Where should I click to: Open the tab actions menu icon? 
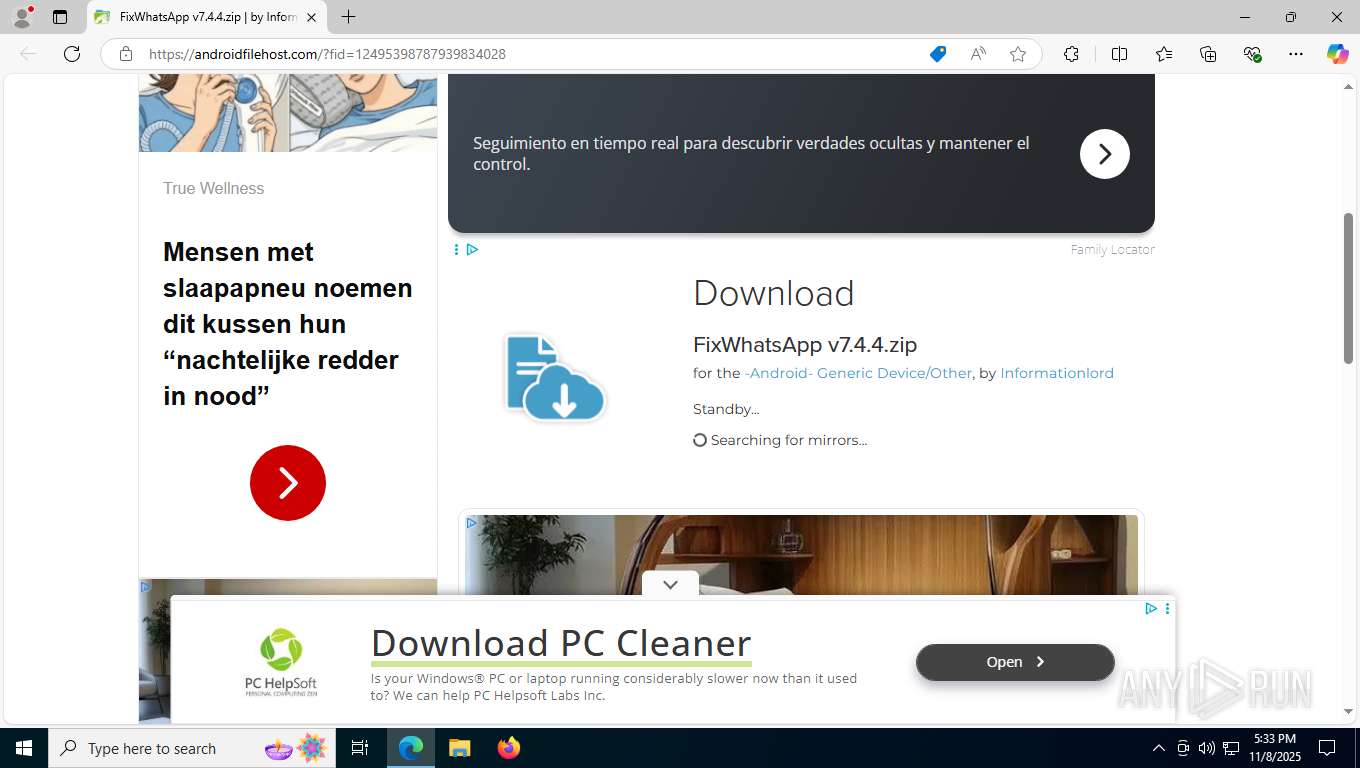pos(60,17)
